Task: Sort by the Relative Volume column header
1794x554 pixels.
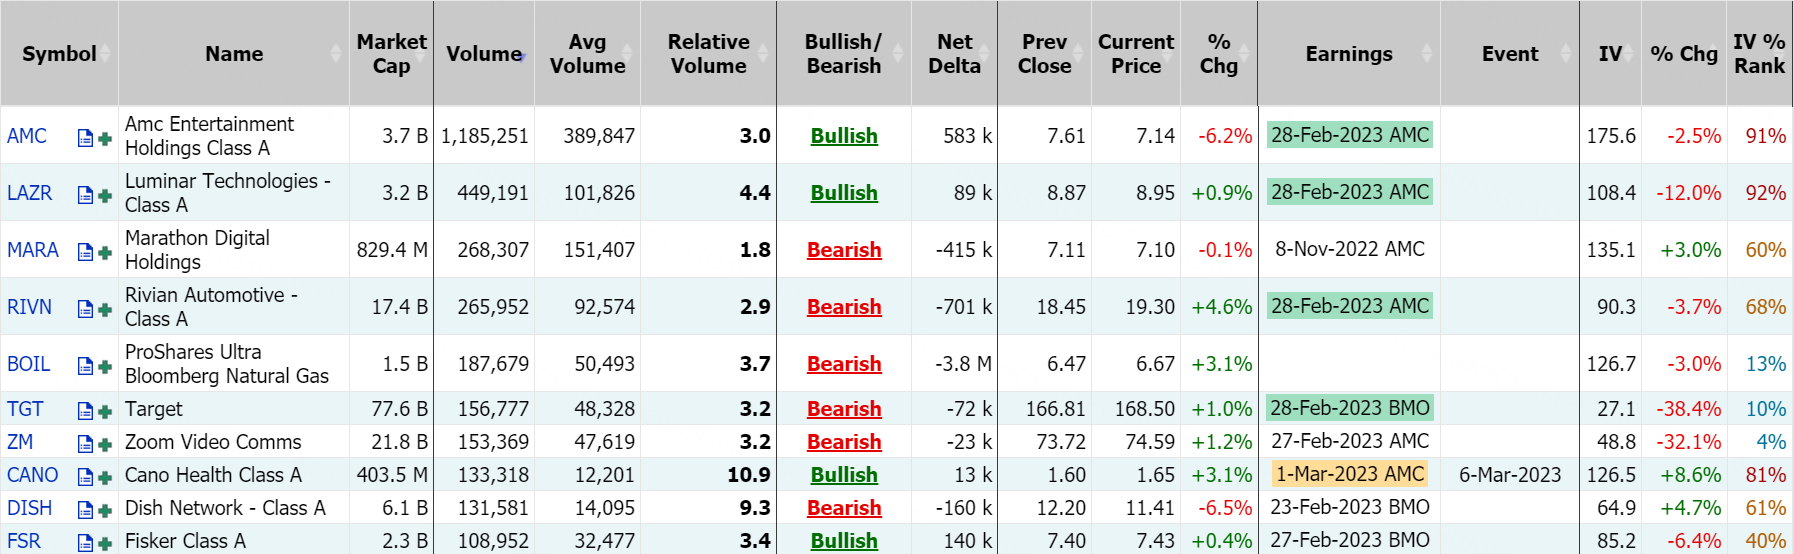Action: pos(708,54)
